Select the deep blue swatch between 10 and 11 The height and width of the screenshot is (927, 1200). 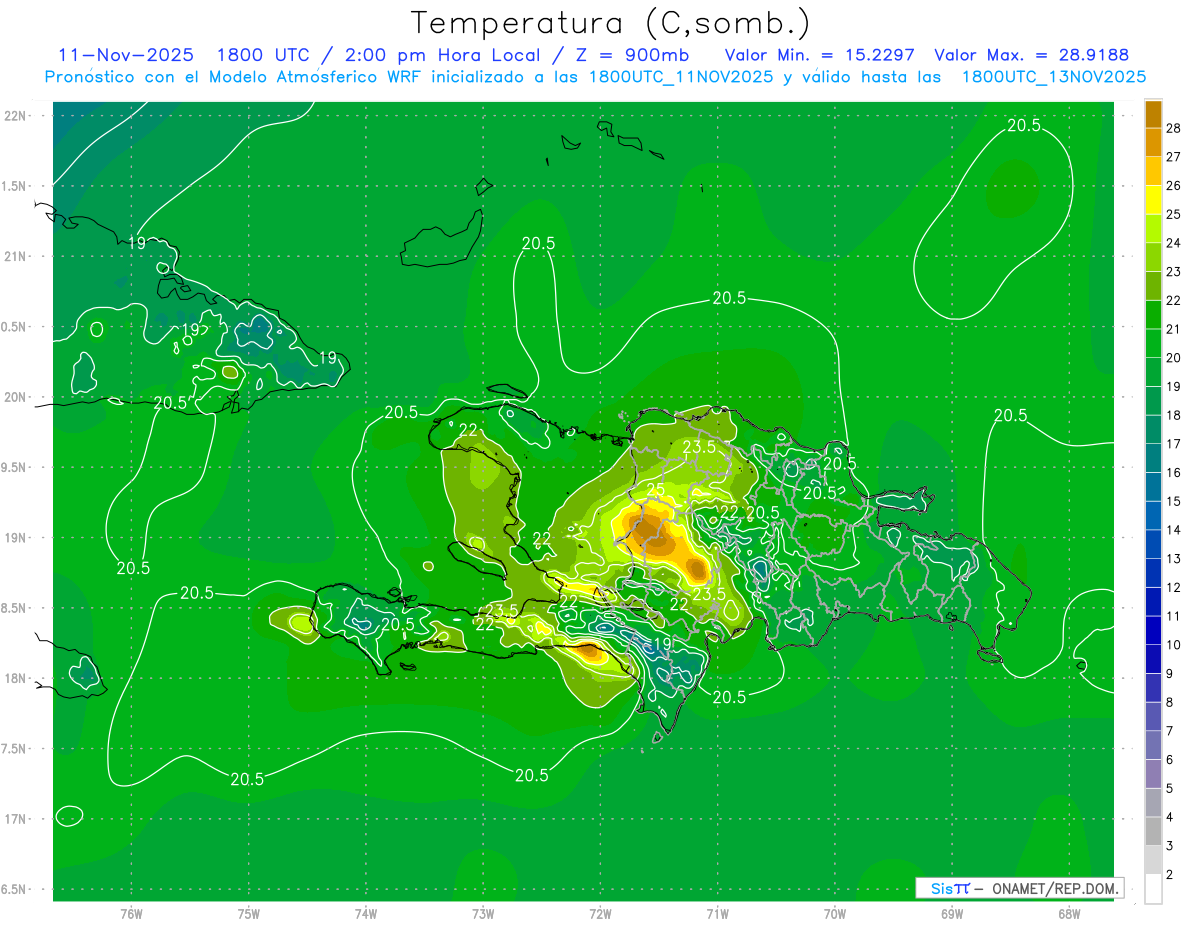pyautogui.click(x=1153, y=631)
